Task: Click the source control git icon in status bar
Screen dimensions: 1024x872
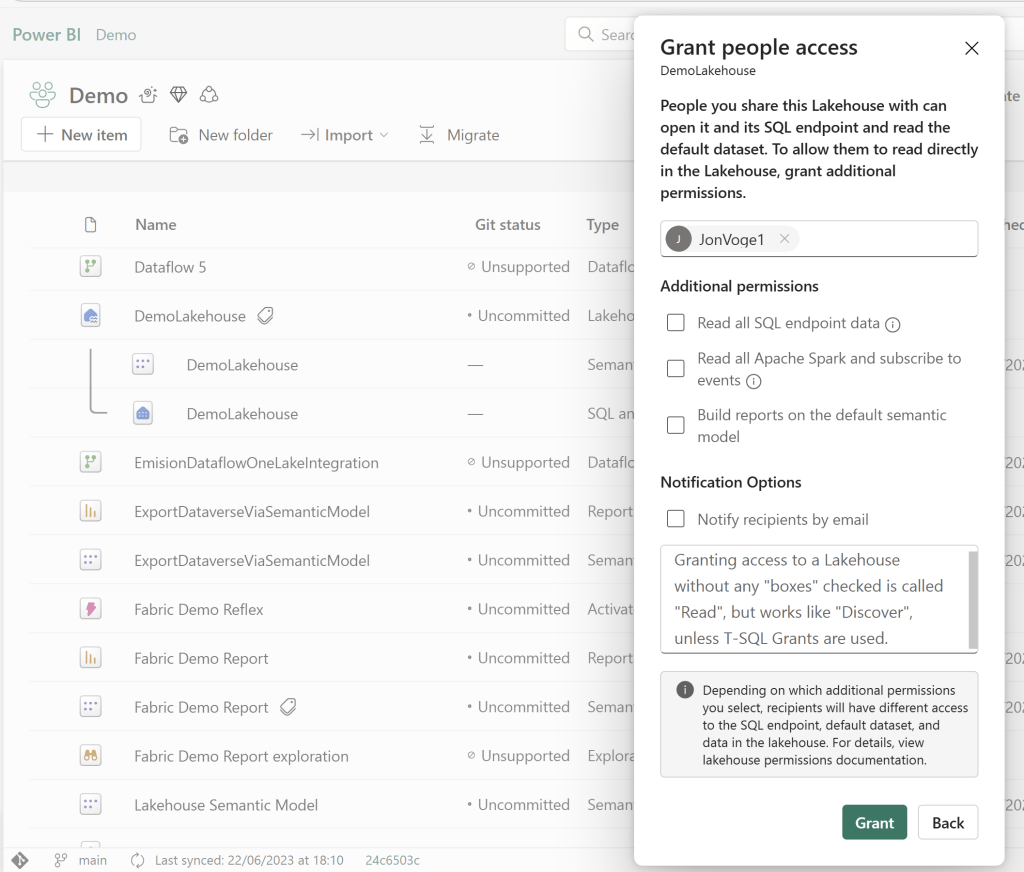Action: tap(20, 860)
